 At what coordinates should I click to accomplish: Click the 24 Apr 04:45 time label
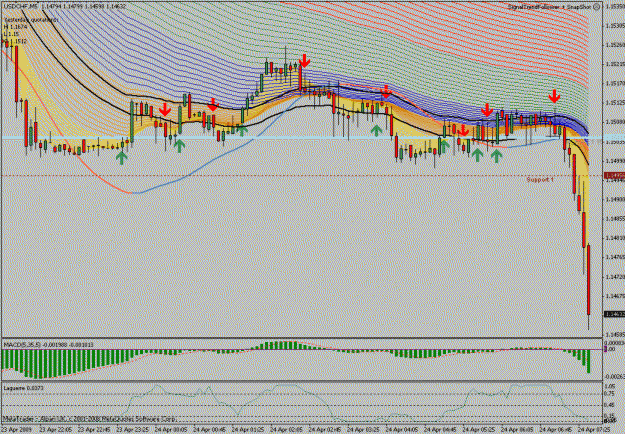[439, 430]
